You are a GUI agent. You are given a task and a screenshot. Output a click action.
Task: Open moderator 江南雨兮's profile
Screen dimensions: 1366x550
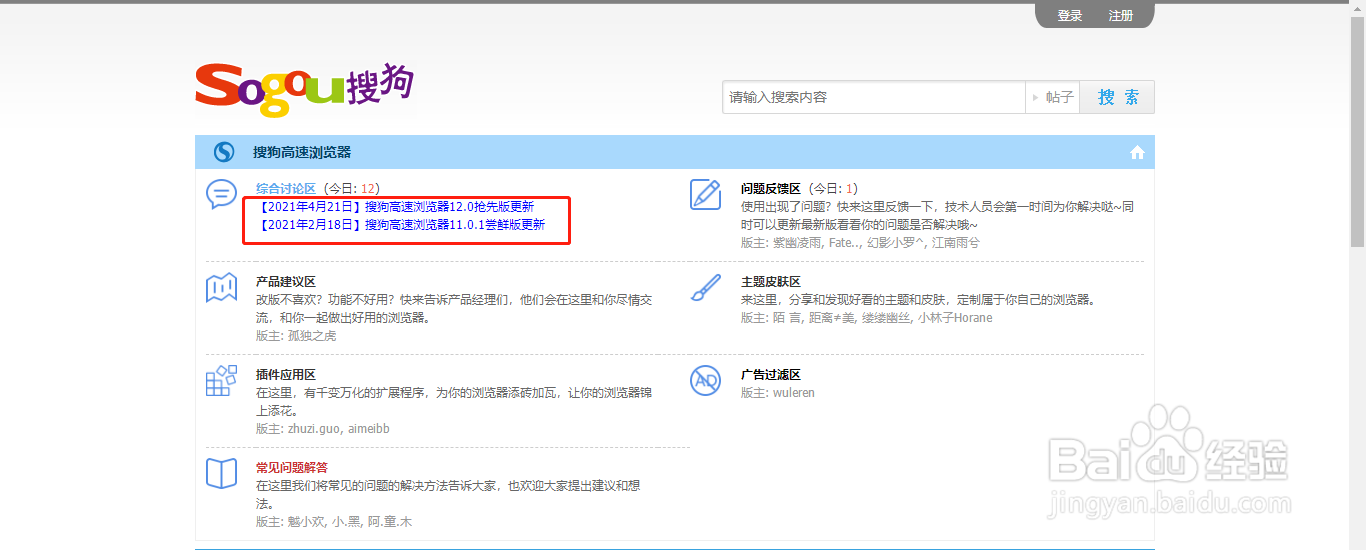tap(956, 243)
